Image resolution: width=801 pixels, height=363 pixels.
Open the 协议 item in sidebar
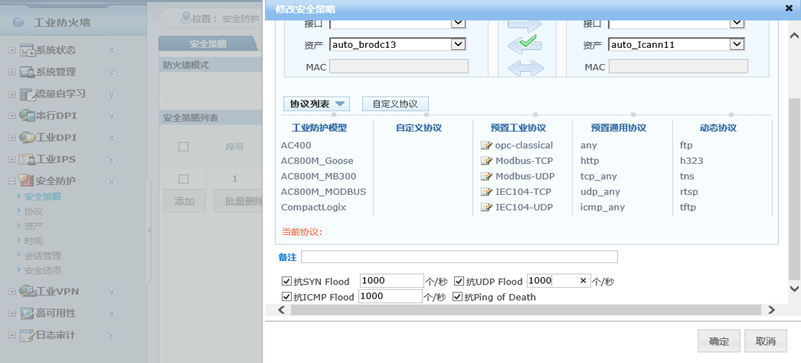coord(33,211)
